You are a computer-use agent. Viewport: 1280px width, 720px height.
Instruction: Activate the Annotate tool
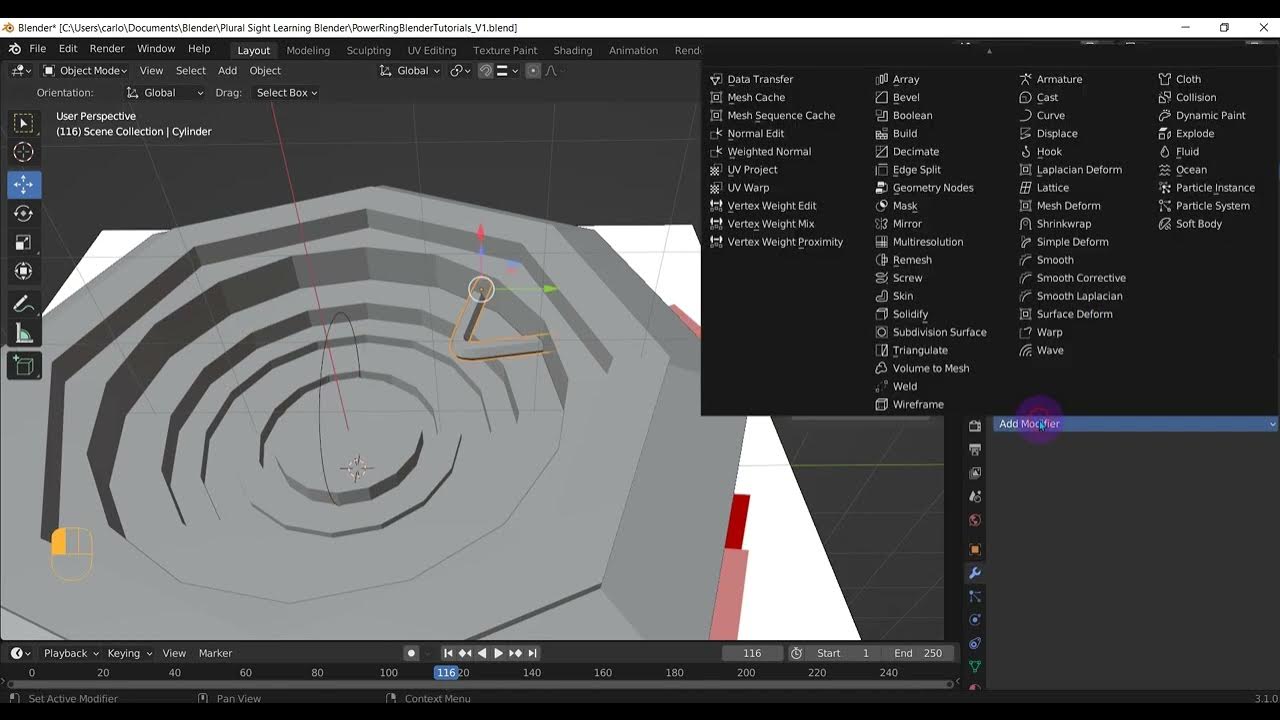(23, 304)
